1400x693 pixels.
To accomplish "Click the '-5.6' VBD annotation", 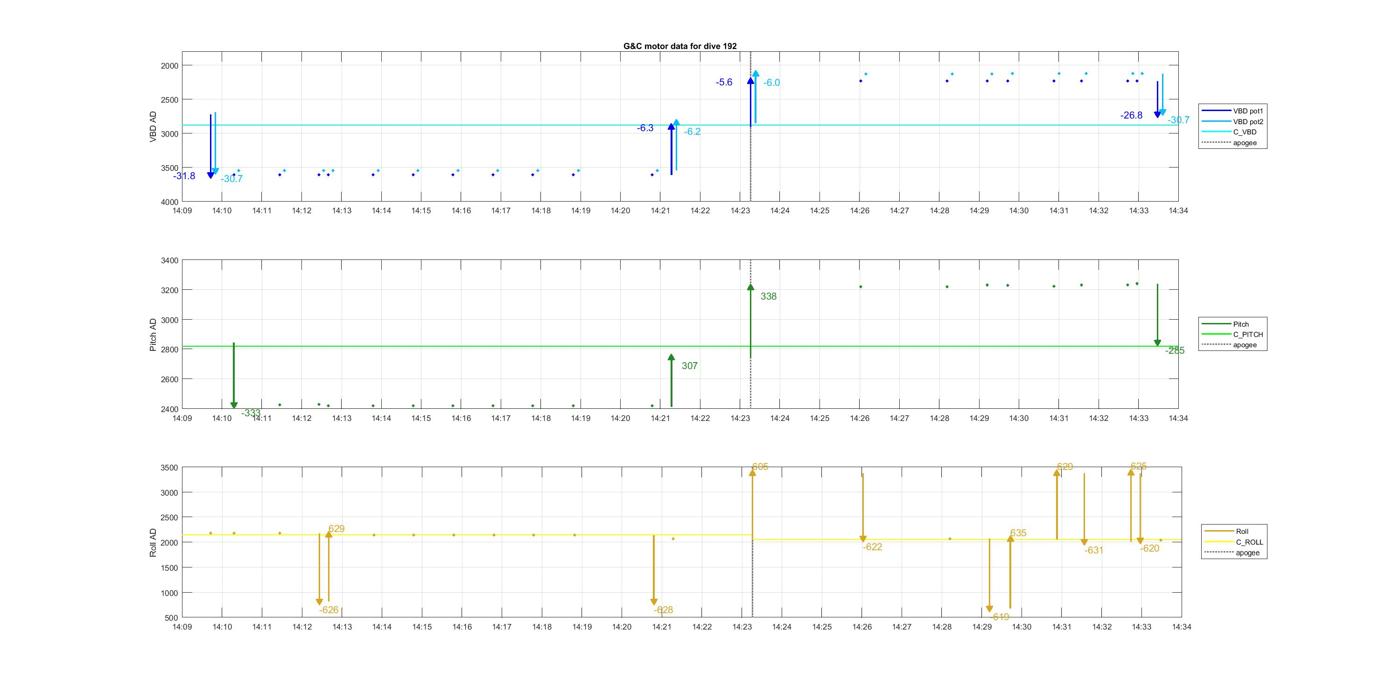I will [x=724, y=82].
